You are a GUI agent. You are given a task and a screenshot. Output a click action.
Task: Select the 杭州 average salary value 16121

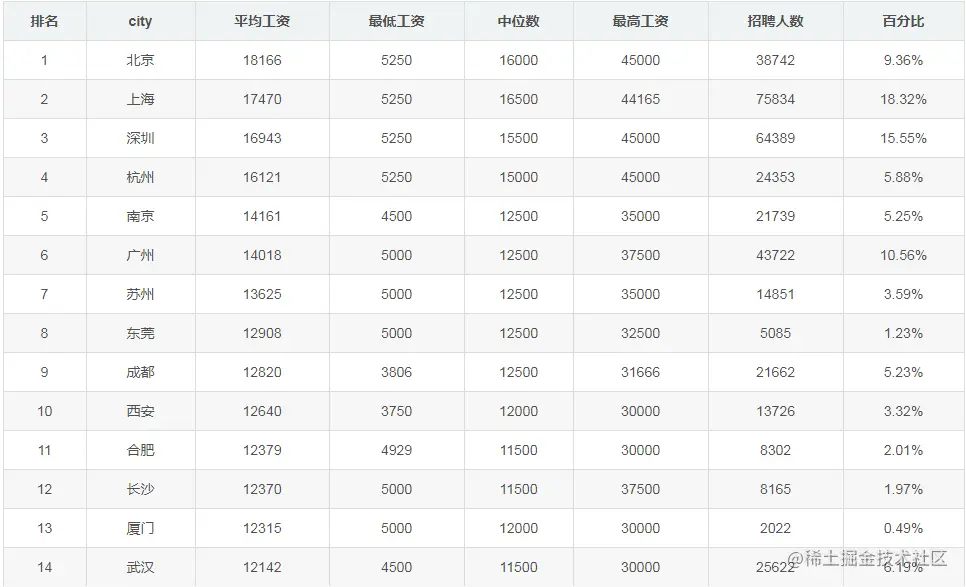click(x=264, y=177)
